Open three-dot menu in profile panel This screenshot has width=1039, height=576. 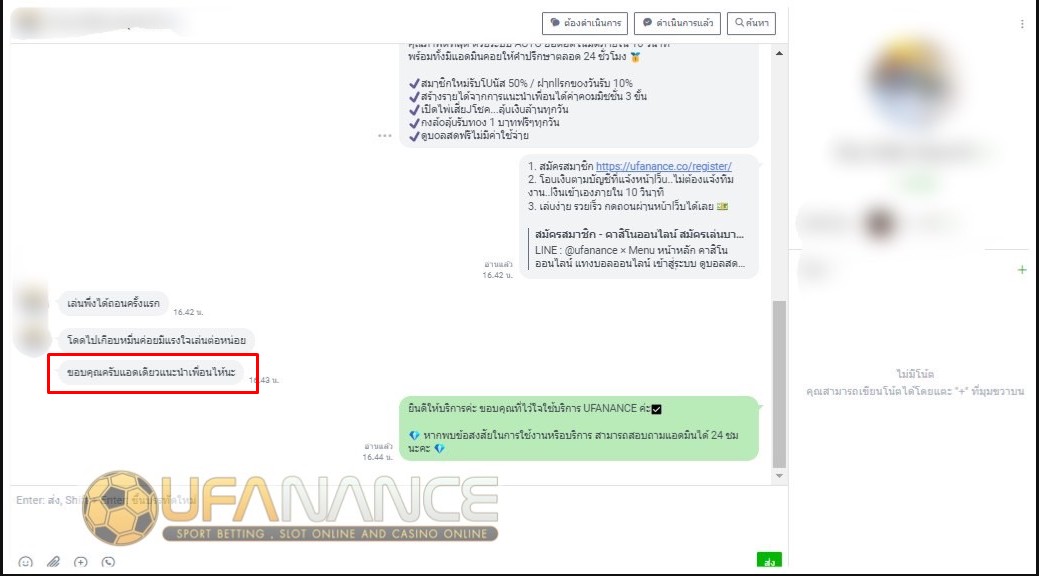tap(1021, 23)
